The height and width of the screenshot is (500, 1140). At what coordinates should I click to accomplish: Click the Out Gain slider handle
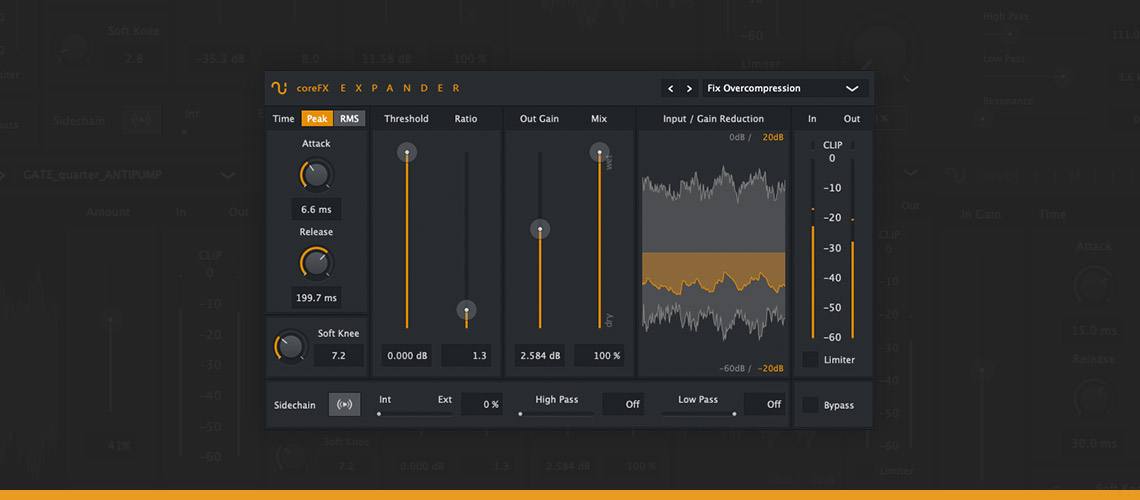point(540,230)
